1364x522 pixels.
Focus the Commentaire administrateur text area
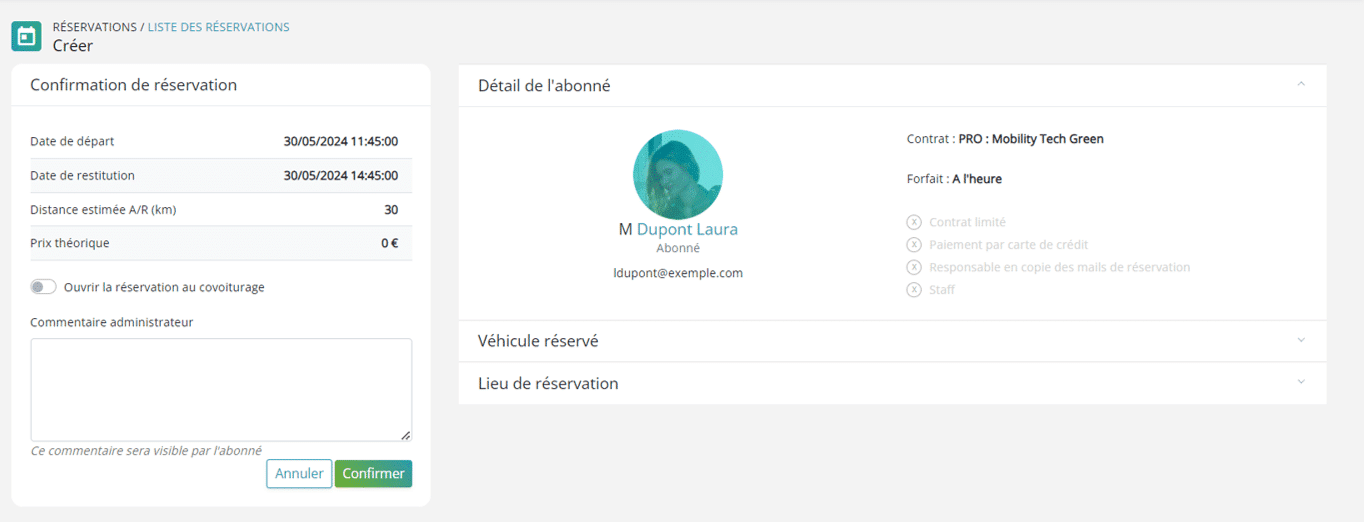221,390
